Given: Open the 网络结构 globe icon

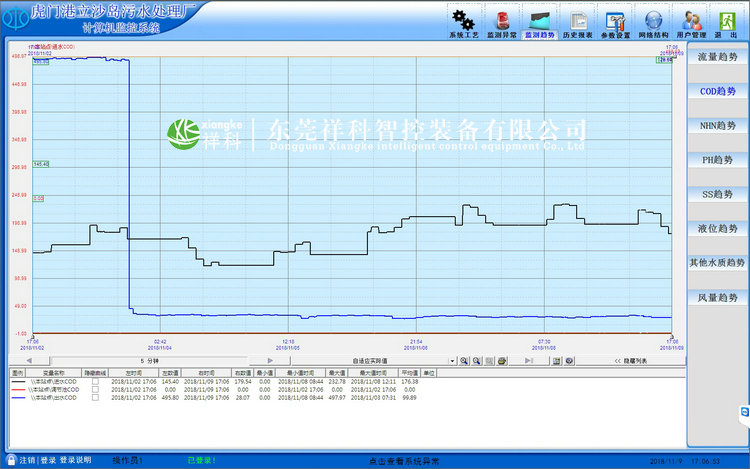Looking at the screenshot, I should (x=654, y=21).
